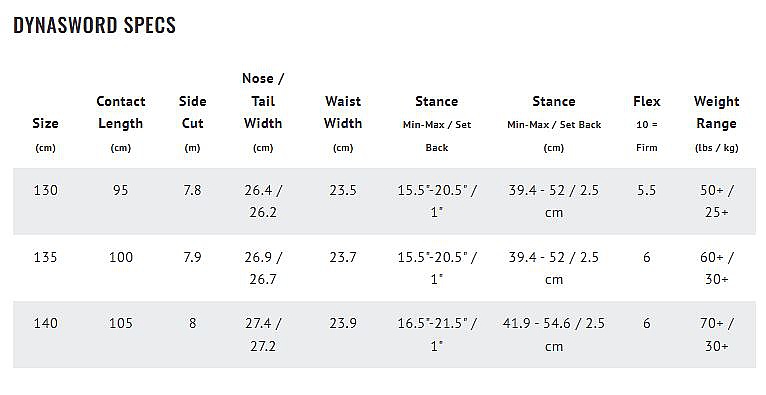The height and width of the screenshot is (395, 766).
Task: Select the Waist Width column header
Action: (x=343, y=124)
